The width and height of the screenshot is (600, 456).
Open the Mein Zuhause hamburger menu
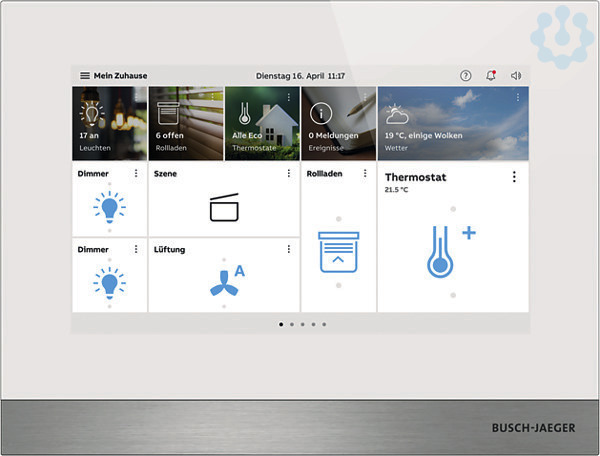click(85, 76)
